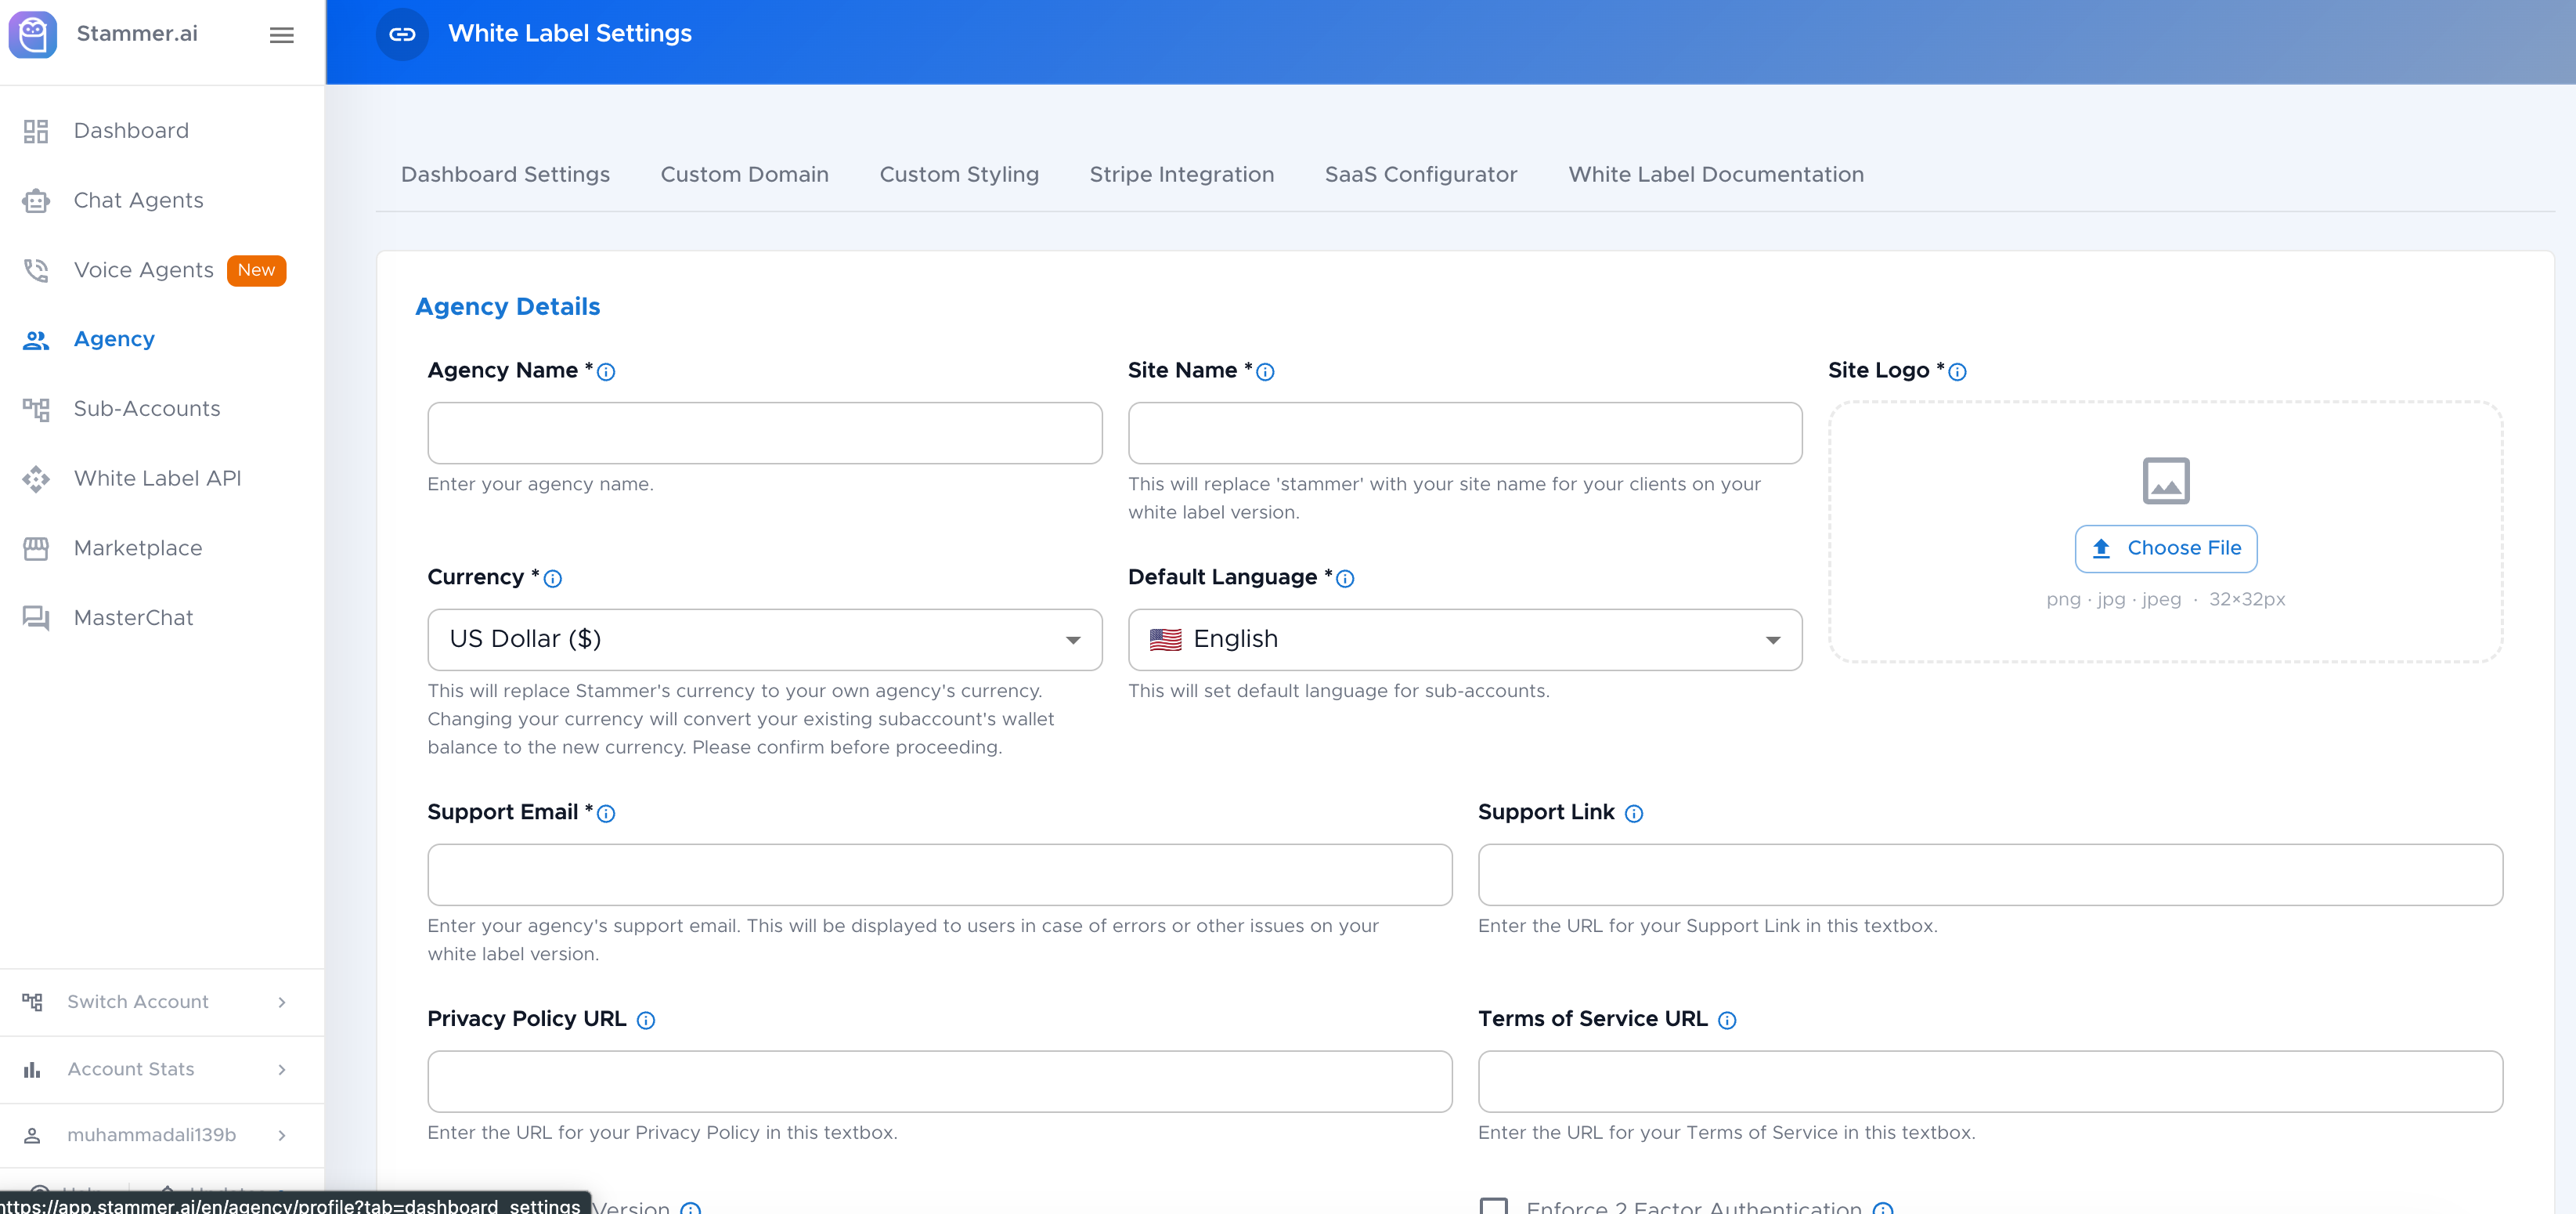The height and width of the screenshot is (1214, 2576).
Task: Switch to the Custom Domain tab
Action: point(745,175)
